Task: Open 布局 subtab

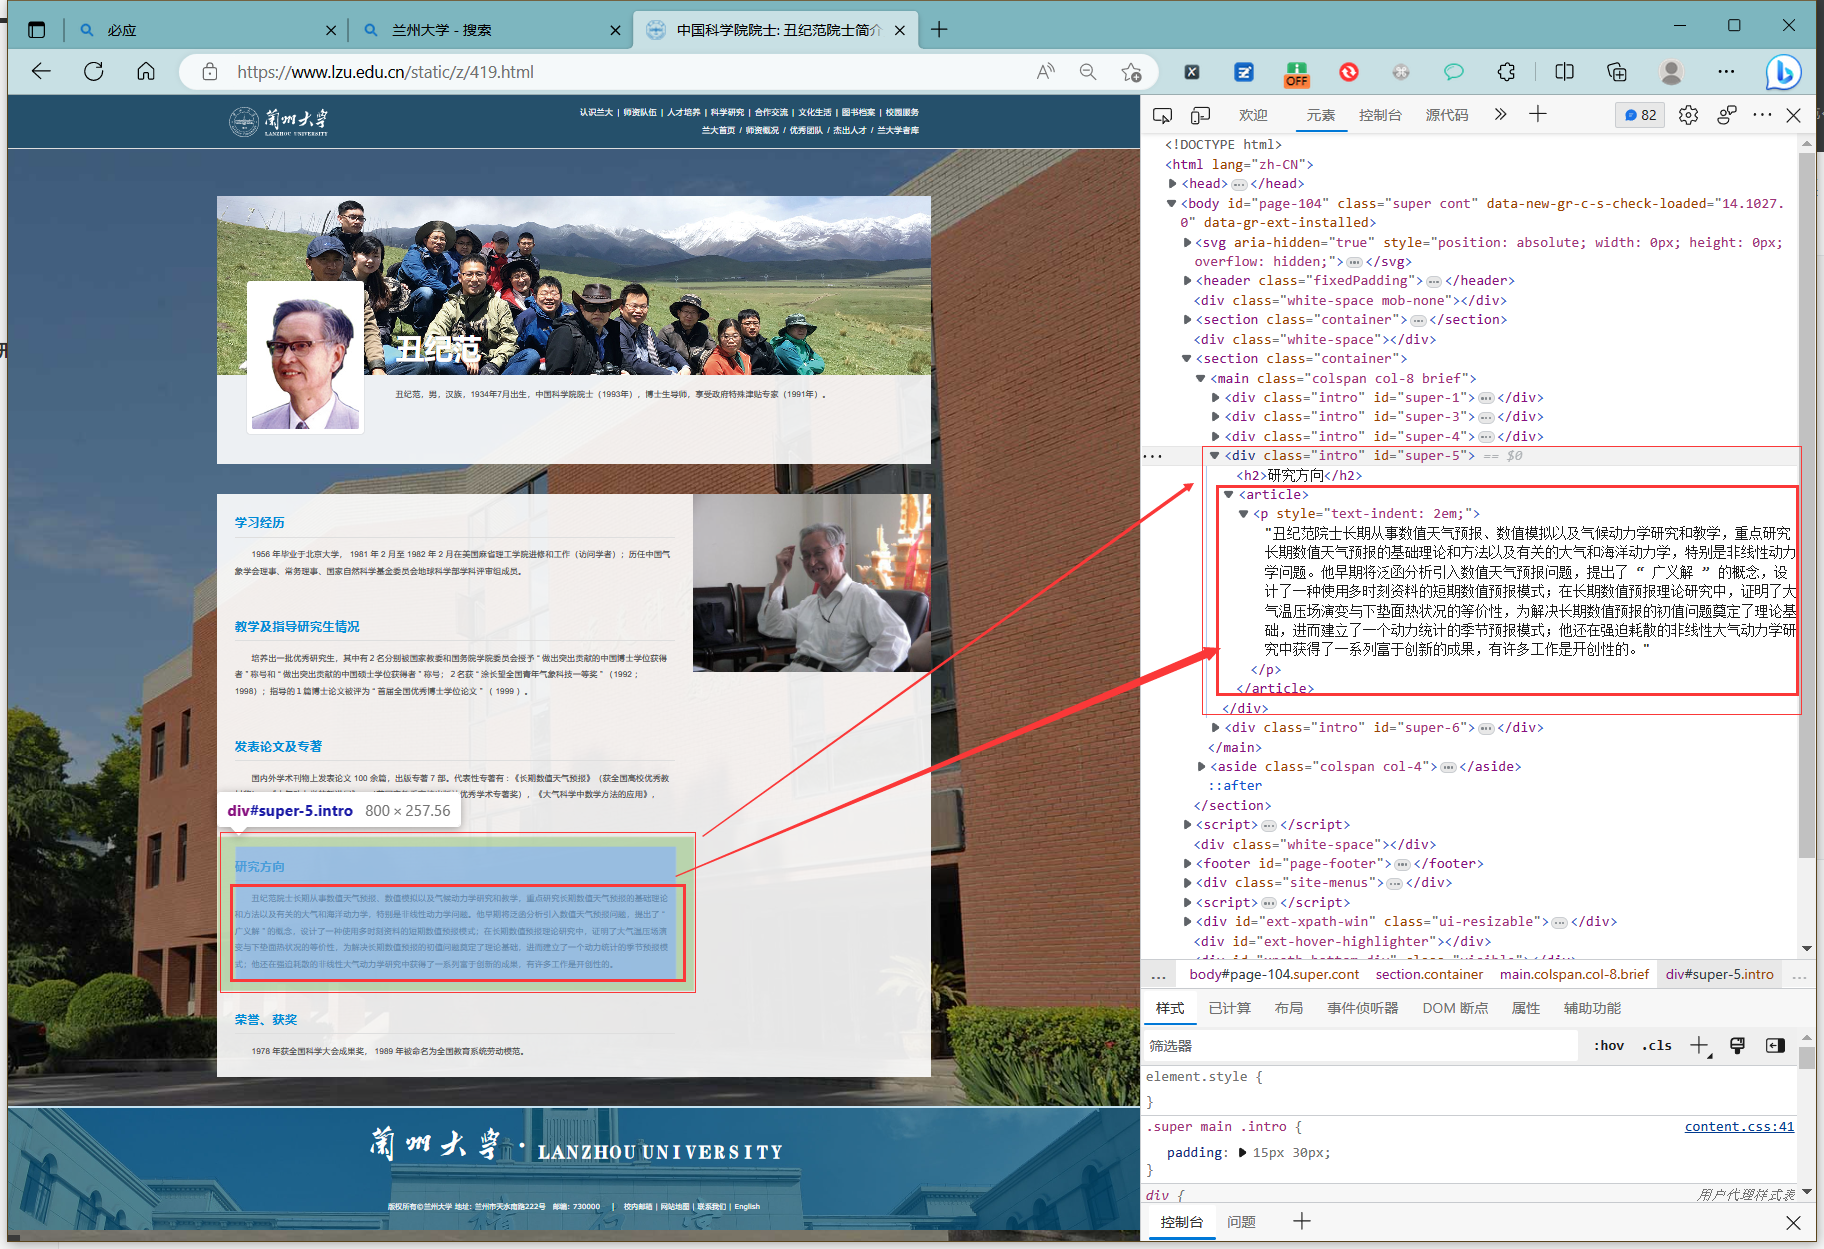Action: click(x=1289, y=1008)
